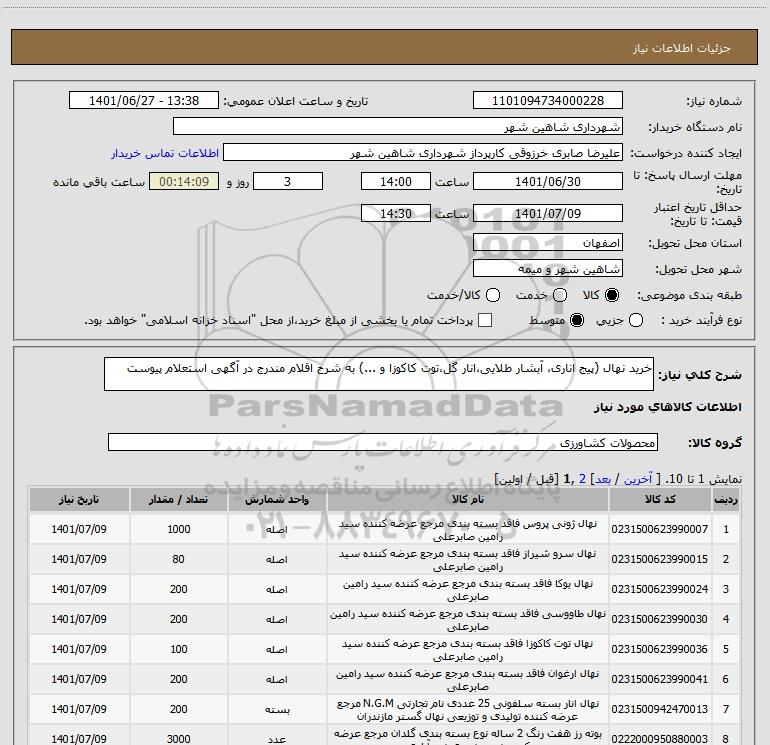Click quantity 3000 in row 8
The height and width of the screenshot is (745, 770).
[178, 738]
